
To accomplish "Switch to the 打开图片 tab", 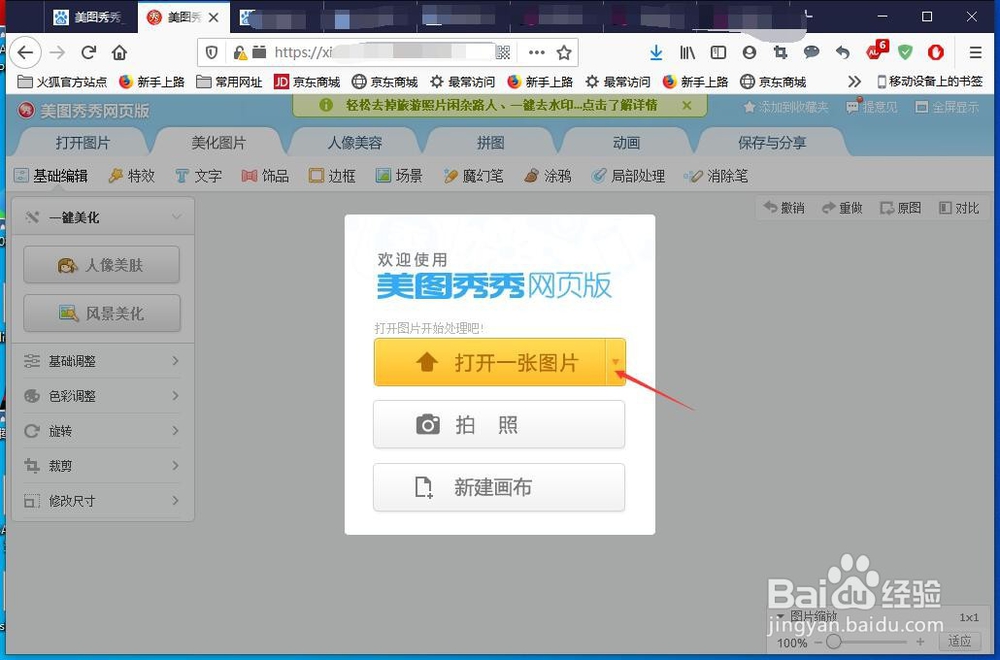I will tap(83, 143).
